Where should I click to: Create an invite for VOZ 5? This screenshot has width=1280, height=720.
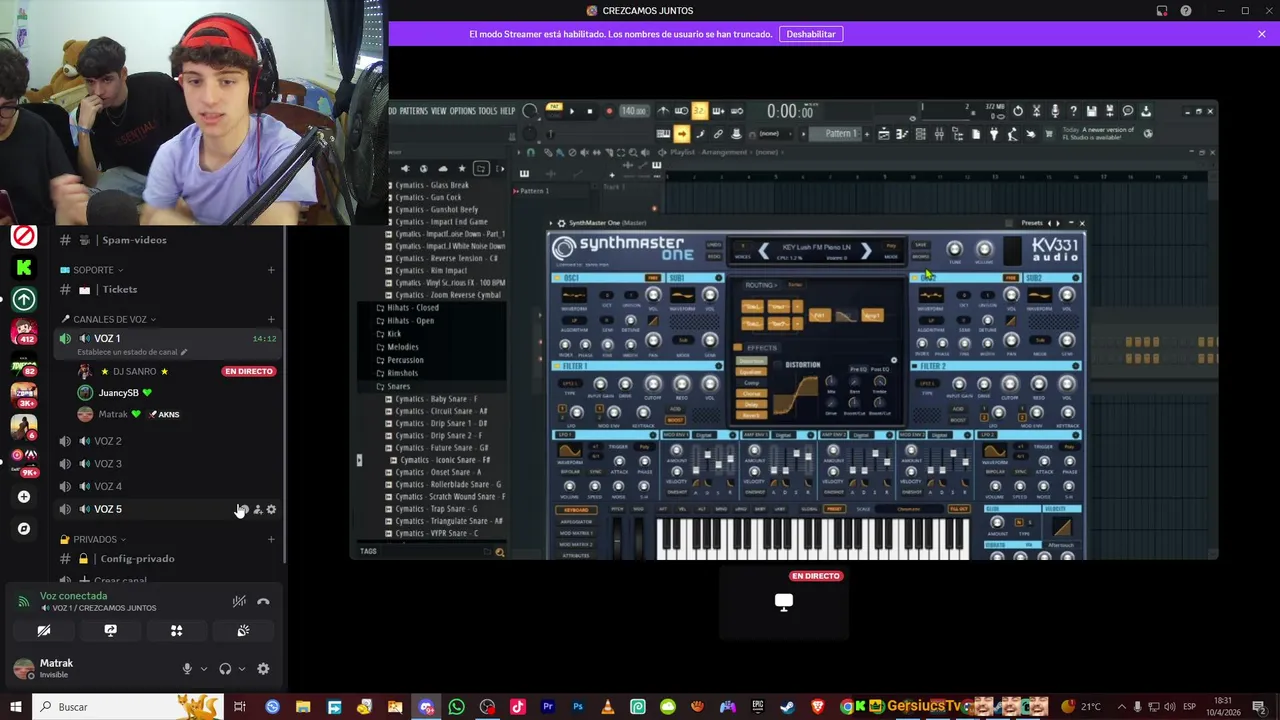(x=257, y=510)
